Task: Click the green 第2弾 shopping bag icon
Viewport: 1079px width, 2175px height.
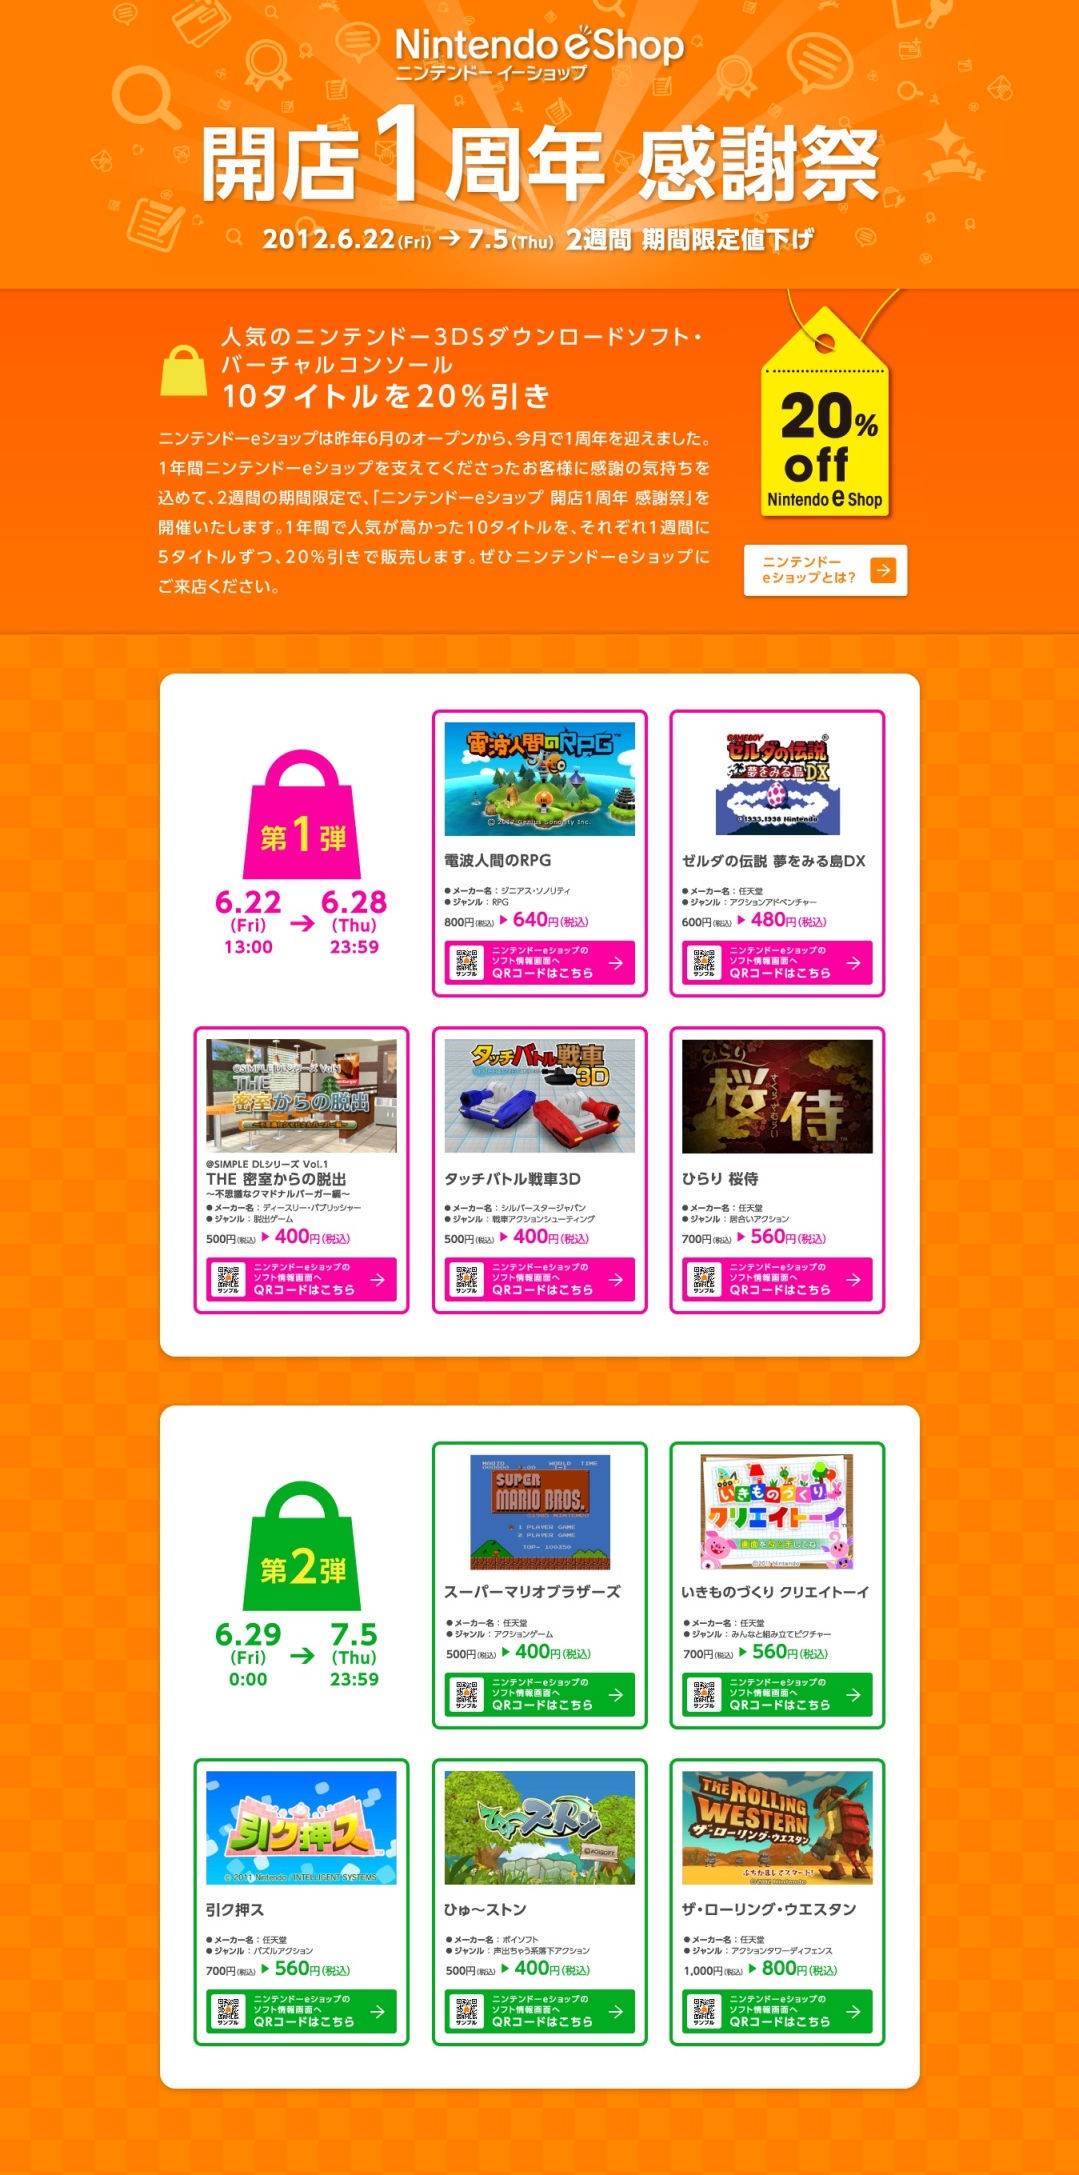Action: pyautogui.click(x=302, y=1547)
